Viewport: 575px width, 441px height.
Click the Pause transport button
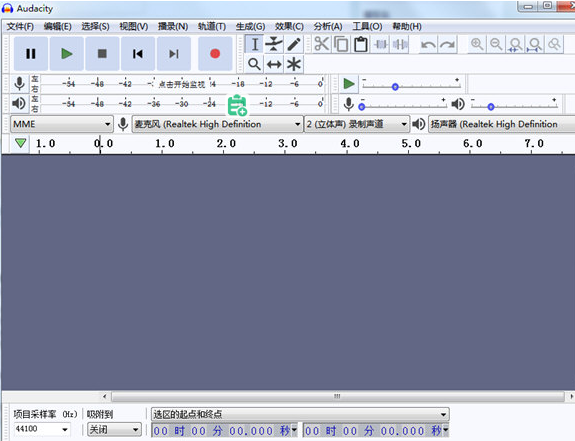tap(31, 54)
